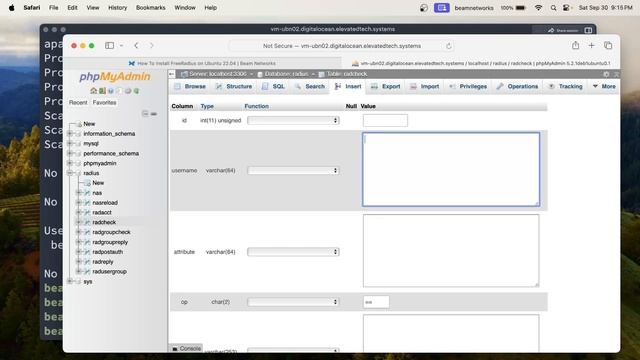Open the SQL tab
Image resolution: width=640 pixels, height=360 pixels.
[273, 87]
